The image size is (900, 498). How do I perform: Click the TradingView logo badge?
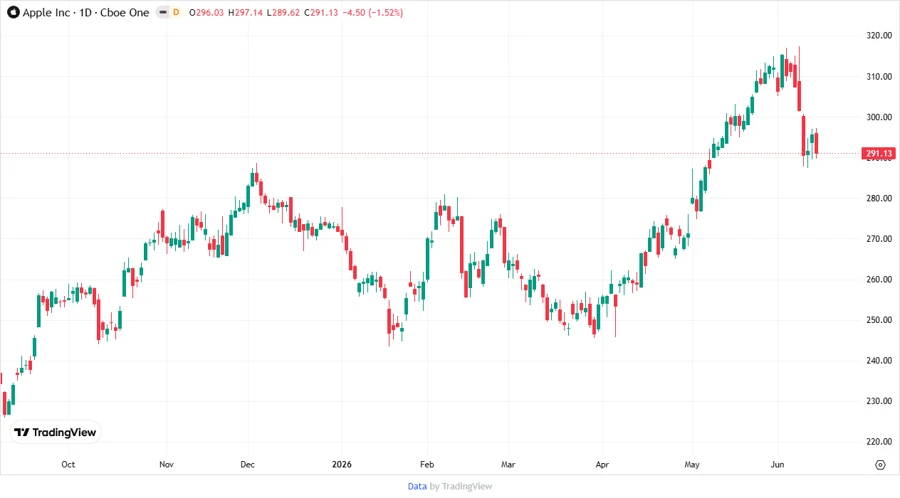tap(55, 432)
